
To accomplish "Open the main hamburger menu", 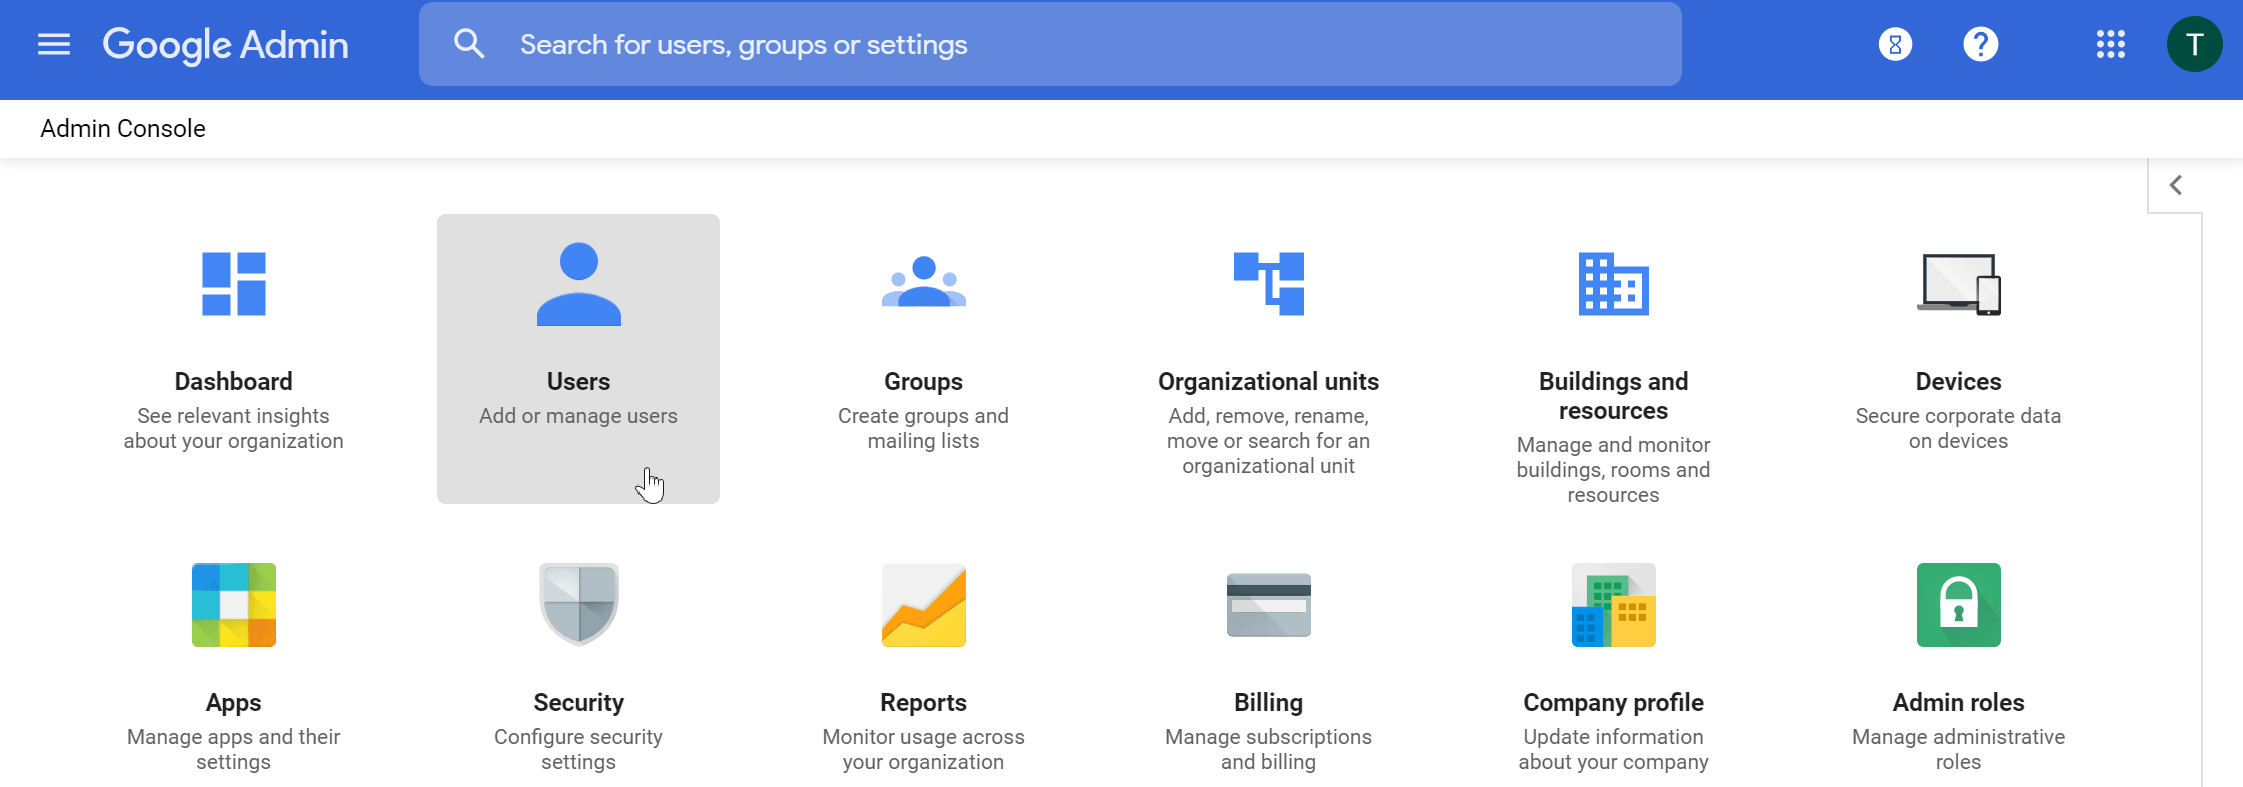I will pos(54,44).
